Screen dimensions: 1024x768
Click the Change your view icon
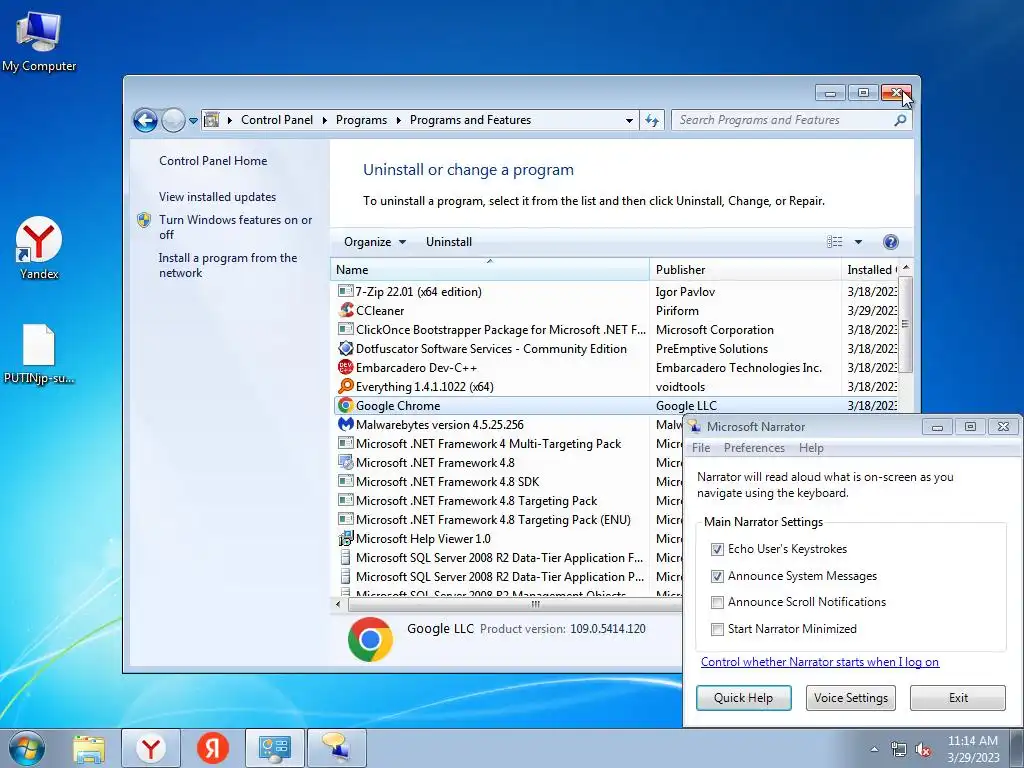coord(835,242)
